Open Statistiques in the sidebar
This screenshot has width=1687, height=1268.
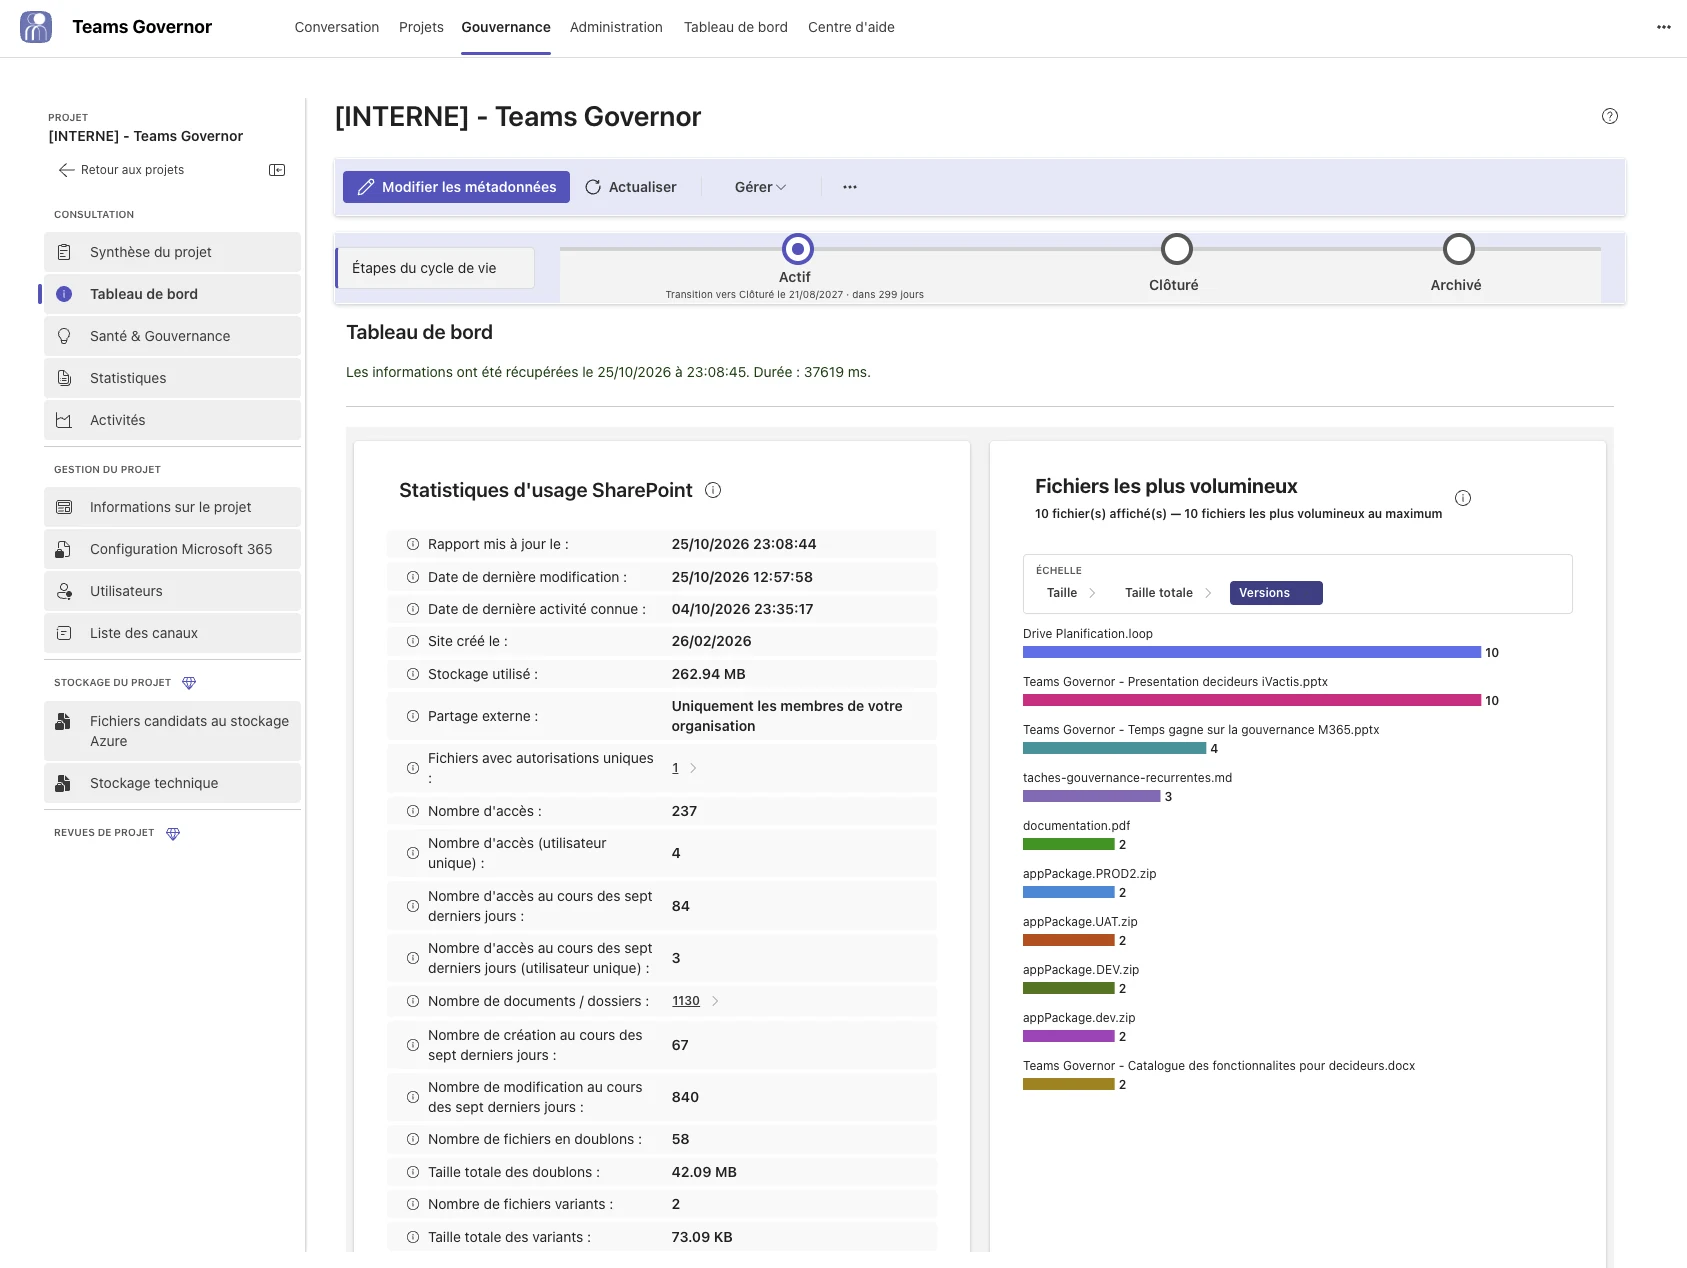tap(172, 378)
